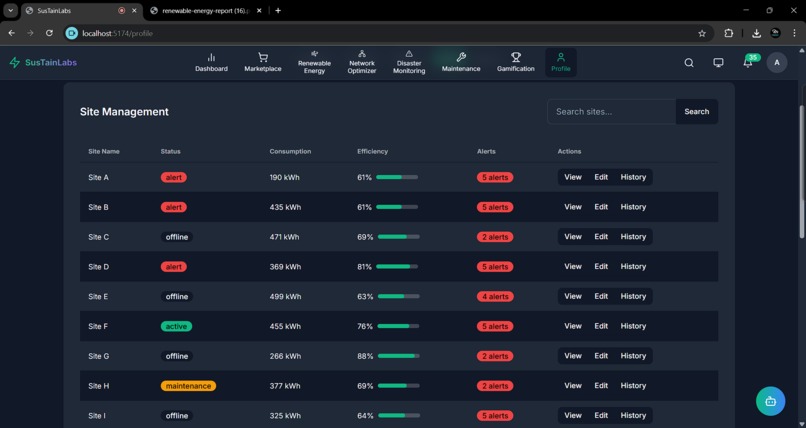Screen dimensions: 806x428
Task: Click the 499 kWh consumption value
Action: (285, 296)
